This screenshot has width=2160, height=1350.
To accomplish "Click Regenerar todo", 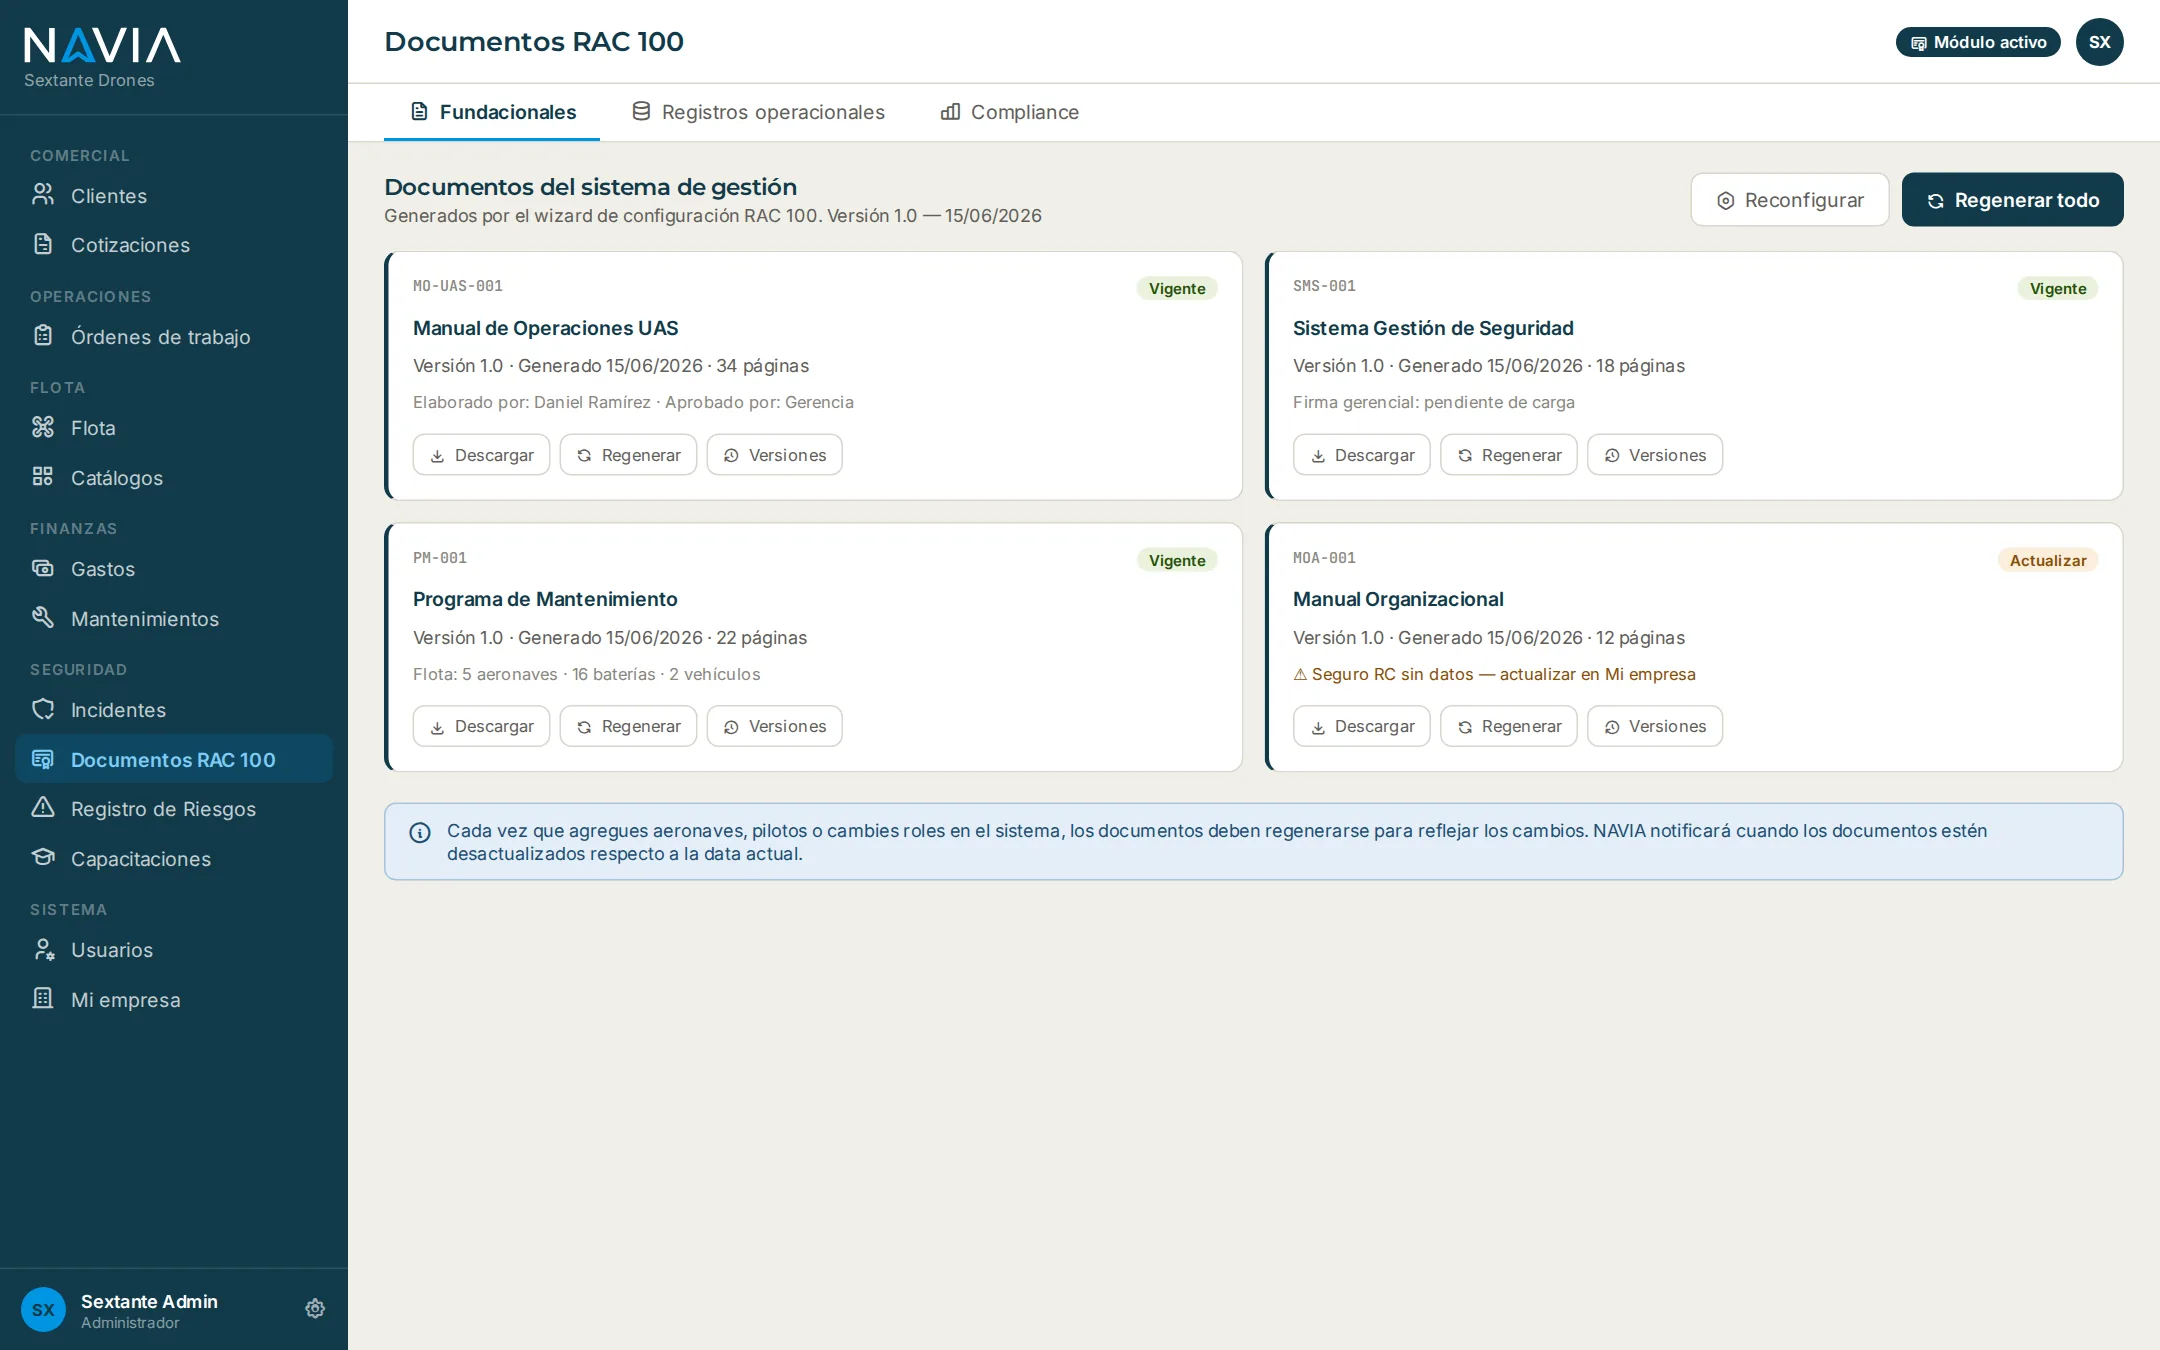I will point(2012,200).
